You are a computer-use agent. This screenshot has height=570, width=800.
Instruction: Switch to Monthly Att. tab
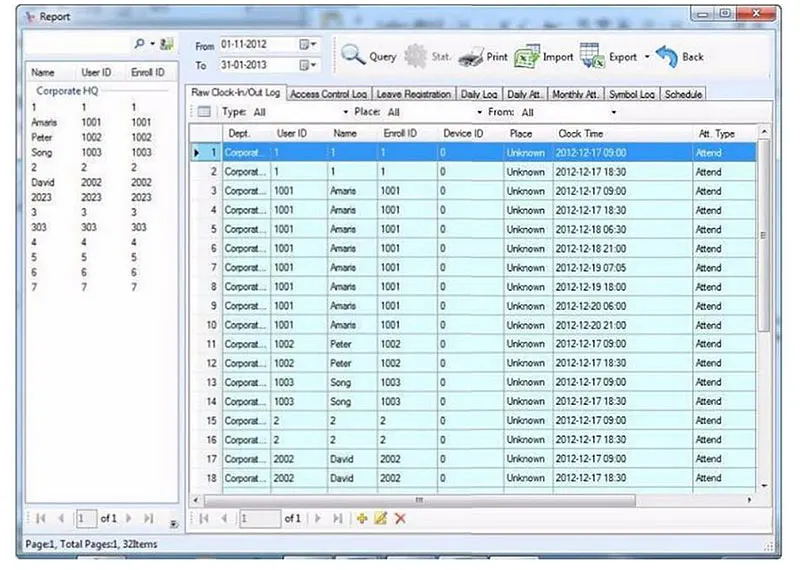[x=576, y=94]
